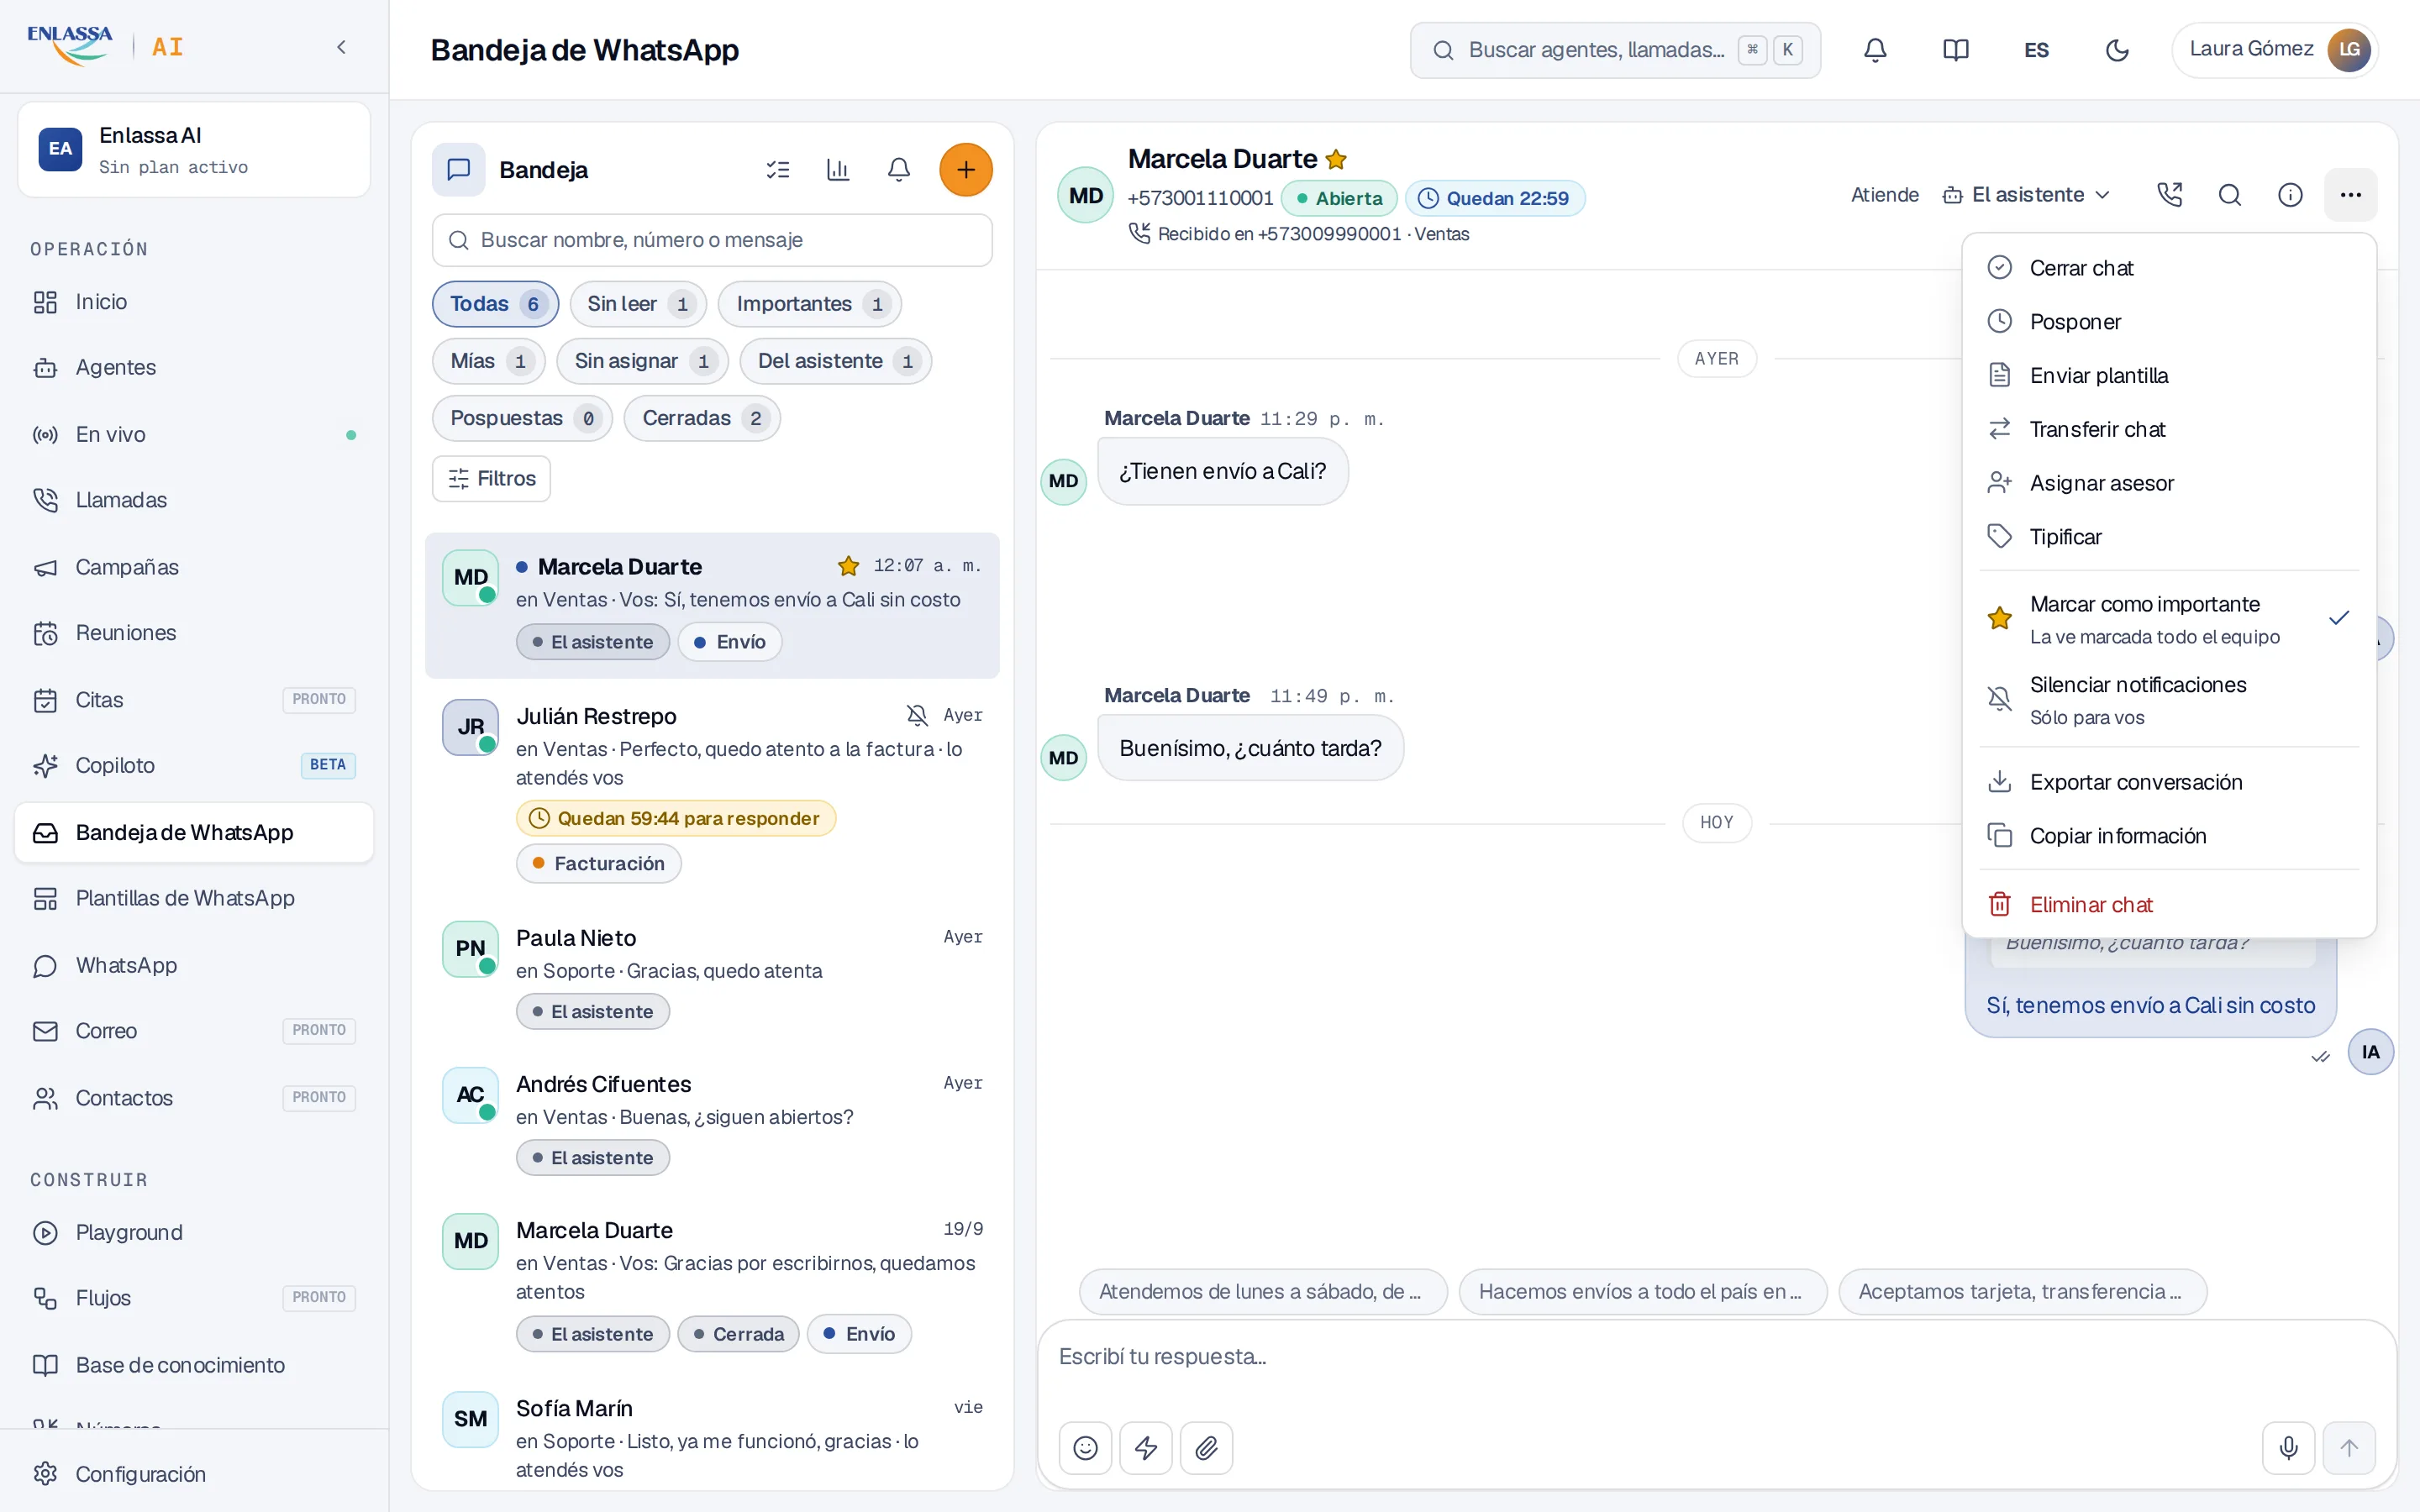Viewport: 2420px width, 1512px height.
Task: Send message with the arrow-up button
Action: click(x=2349, y=1447)
